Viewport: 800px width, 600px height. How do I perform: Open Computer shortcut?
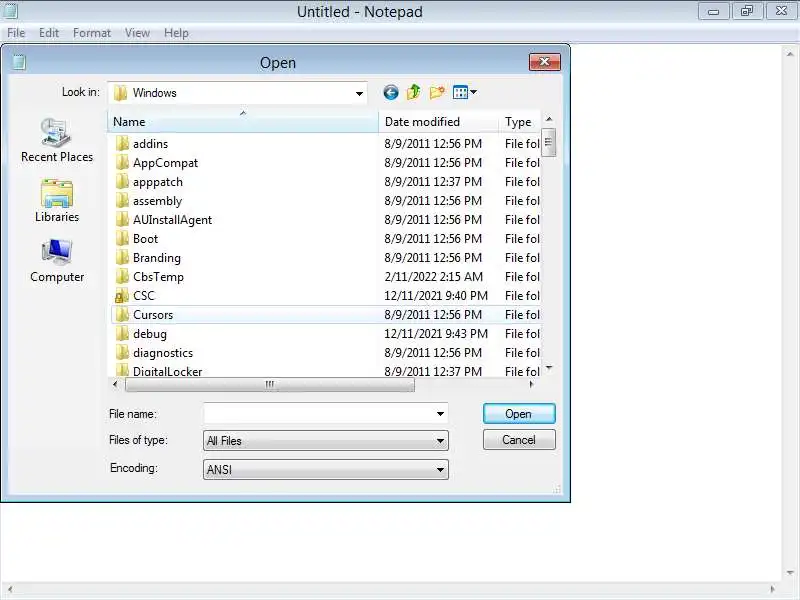[57, 261]
